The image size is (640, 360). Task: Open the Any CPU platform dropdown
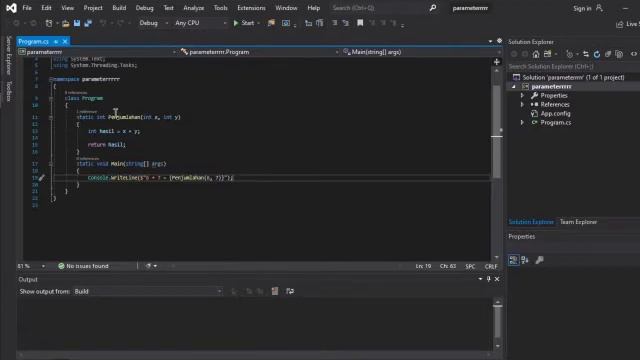point(200,23)
